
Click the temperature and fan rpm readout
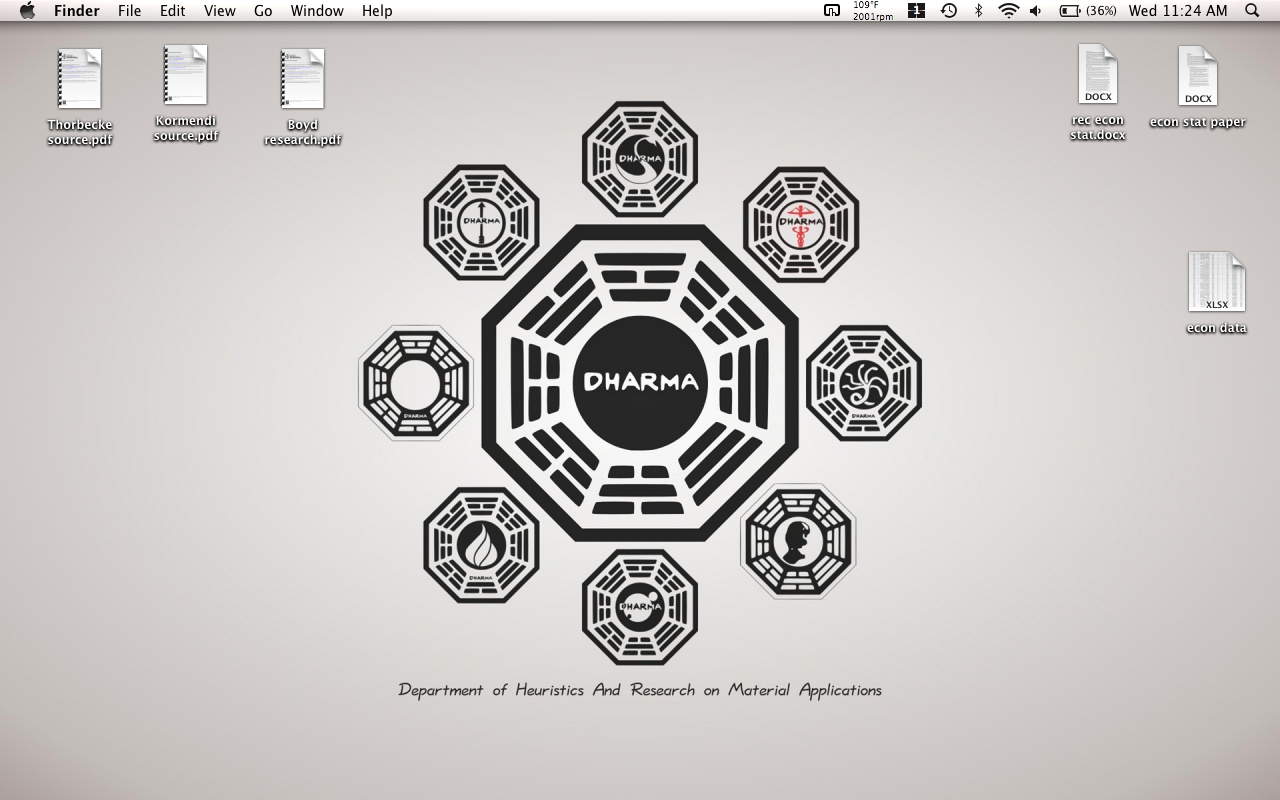pos(873,11)
